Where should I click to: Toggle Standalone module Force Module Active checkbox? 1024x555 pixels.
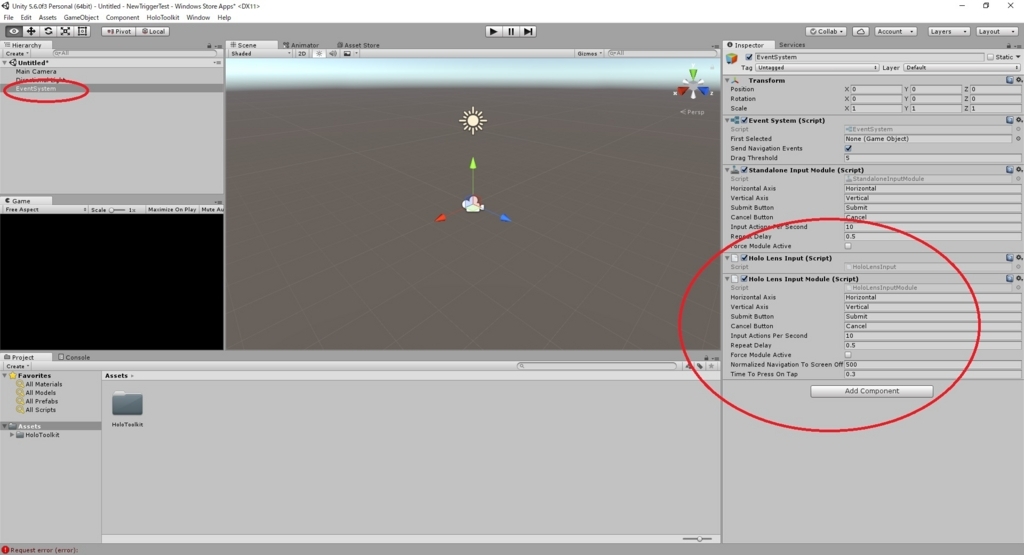pos(848,246)
